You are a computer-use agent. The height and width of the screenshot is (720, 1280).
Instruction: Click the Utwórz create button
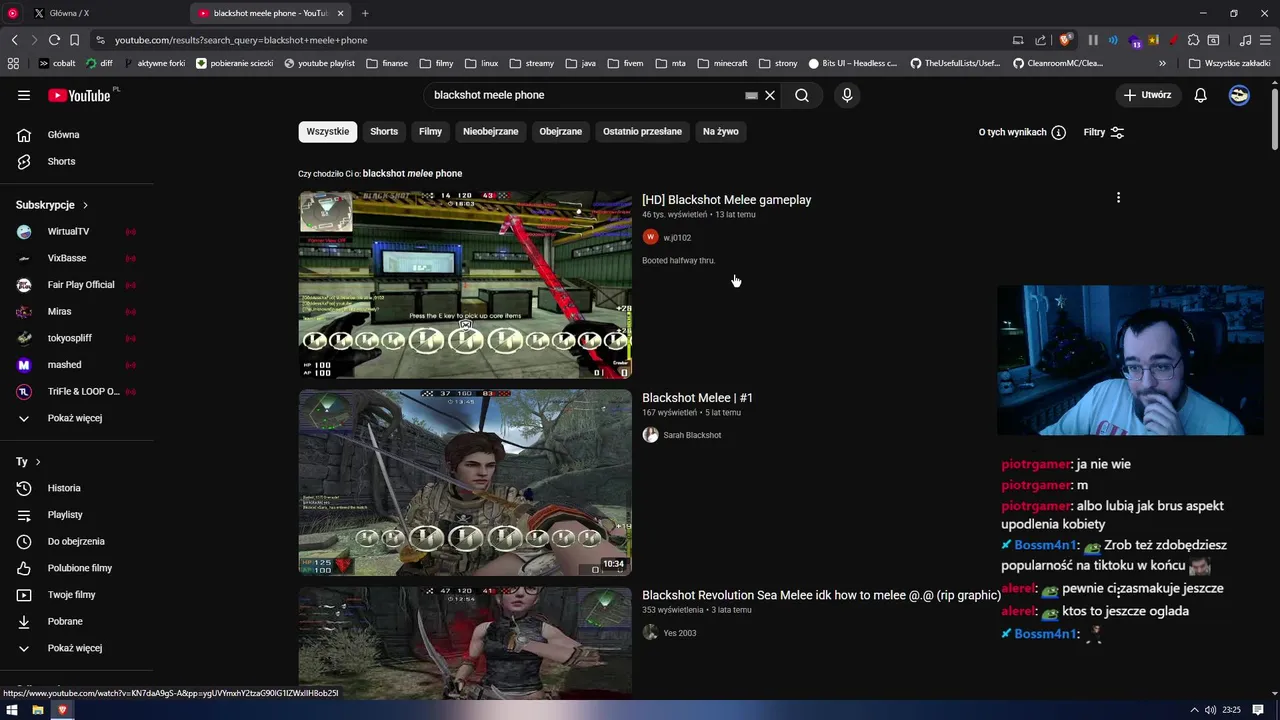click(1147, 95)
